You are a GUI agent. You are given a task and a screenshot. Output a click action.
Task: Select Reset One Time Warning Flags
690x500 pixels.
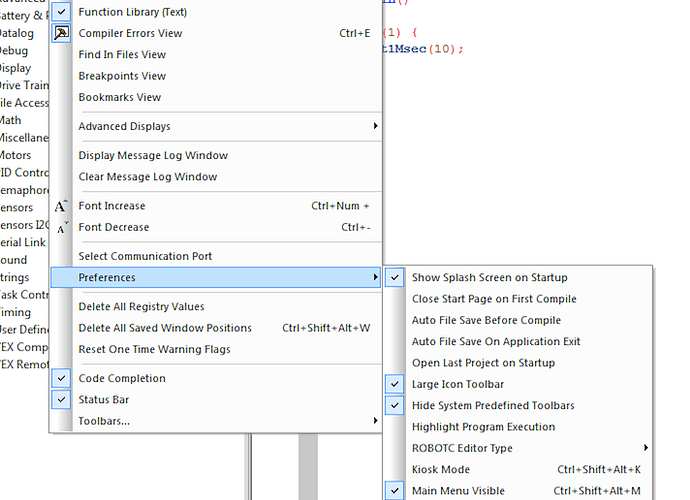216,349
